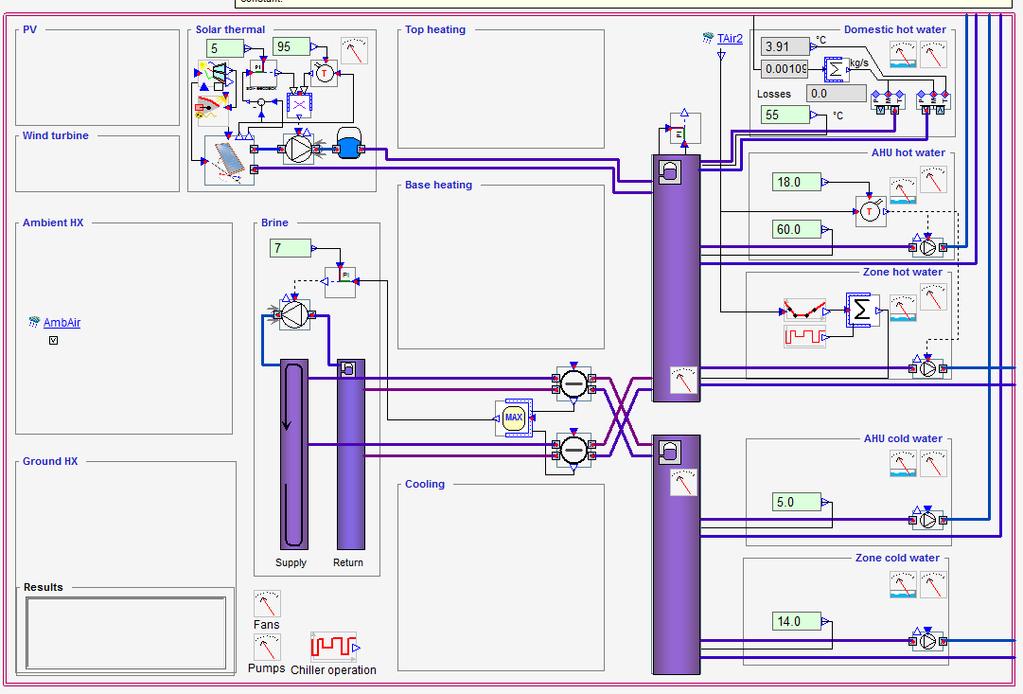Open the gauge on the cold tank
The width and height of the screenshot is (1023, 694).
[683, 482]
